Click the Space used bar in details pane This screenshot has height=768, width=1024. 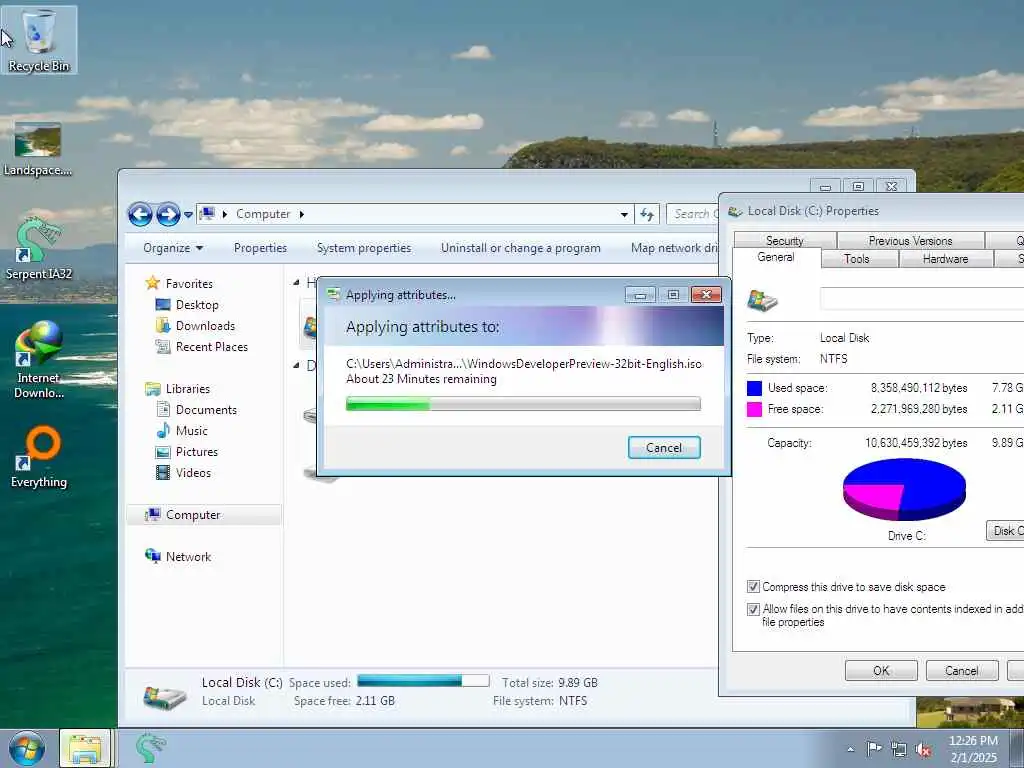coord(423,681)
